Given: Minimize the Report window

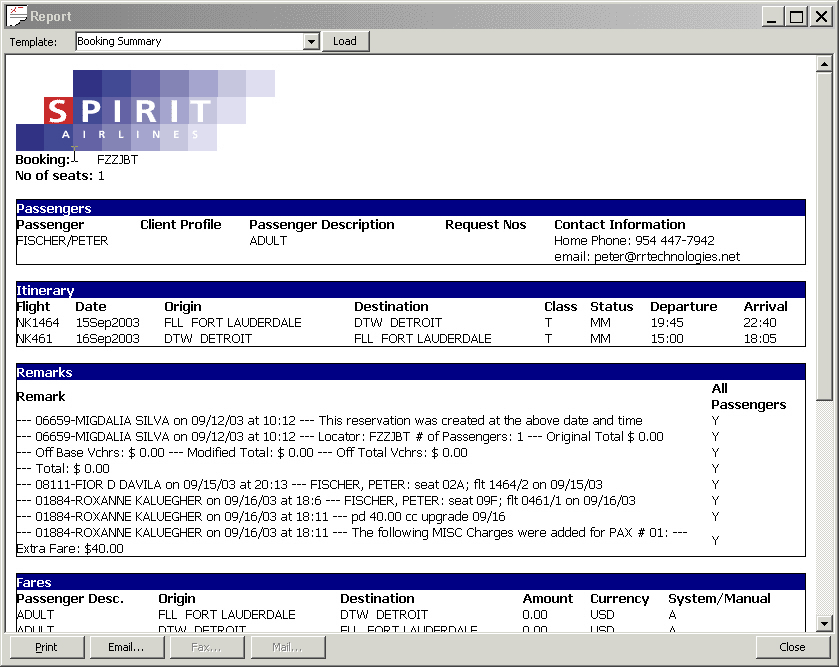Looking at the screenshot, I should click(x=774, y=16).
